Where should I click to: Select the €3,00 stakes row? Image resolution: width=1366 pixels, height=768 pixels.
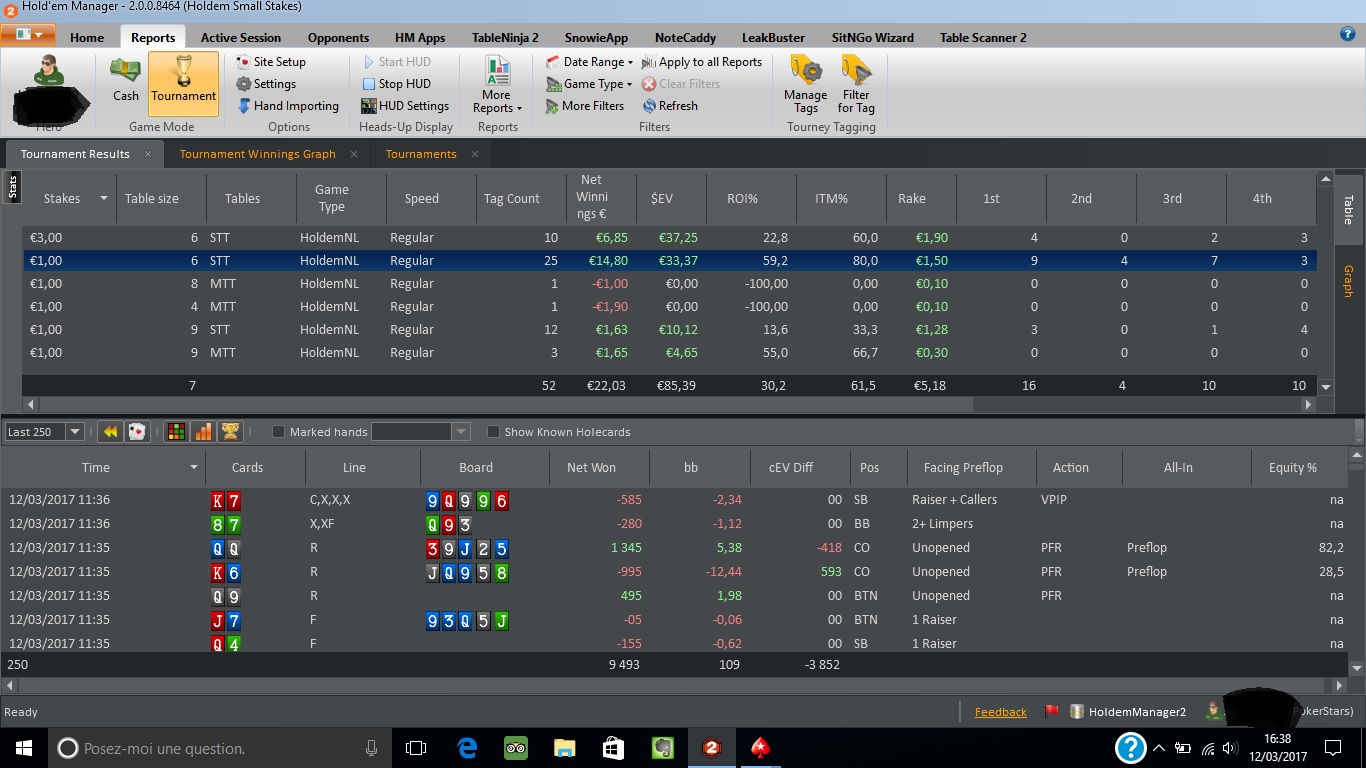669,238
